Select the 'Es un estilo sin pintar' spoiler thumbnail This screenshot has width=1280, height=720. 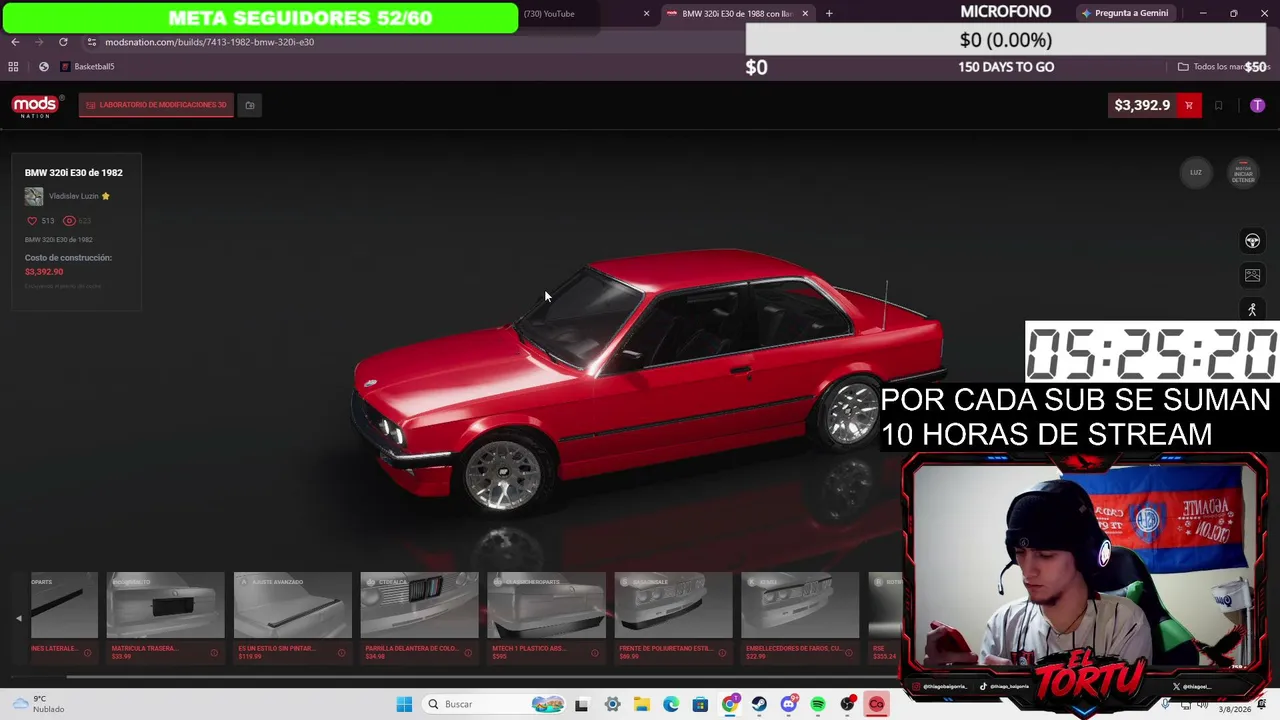coord(292,605)
